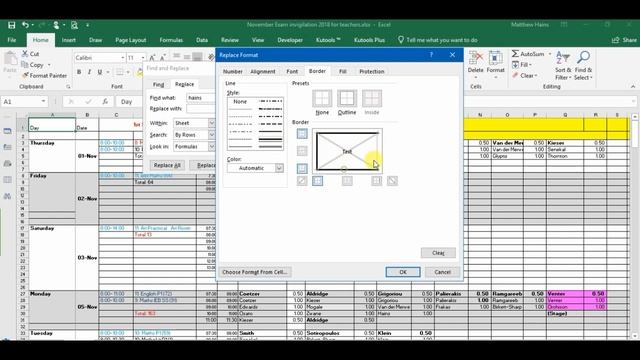Image resolution: width=640 pixels, height=360 pixels.
Task: Open the Within Sheet dropdown
Action: pos(211,123)
